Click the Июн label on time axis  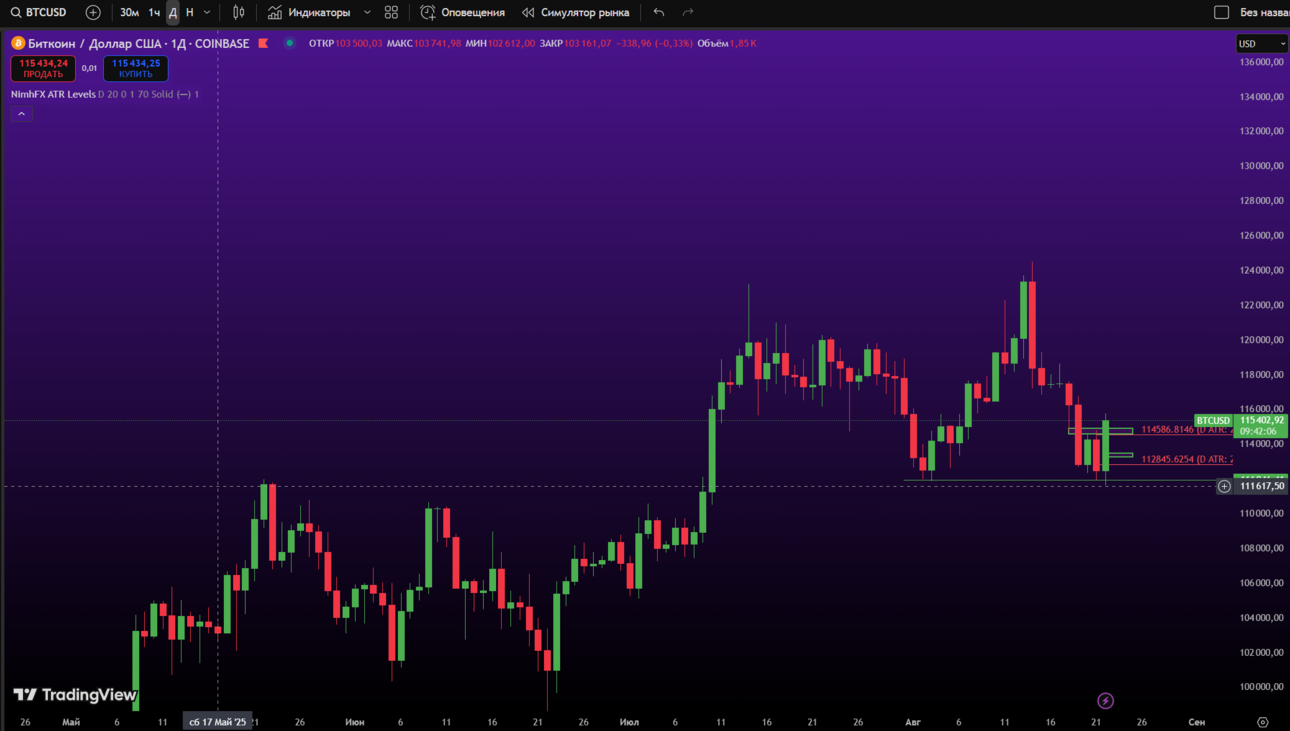pos(354,722)
